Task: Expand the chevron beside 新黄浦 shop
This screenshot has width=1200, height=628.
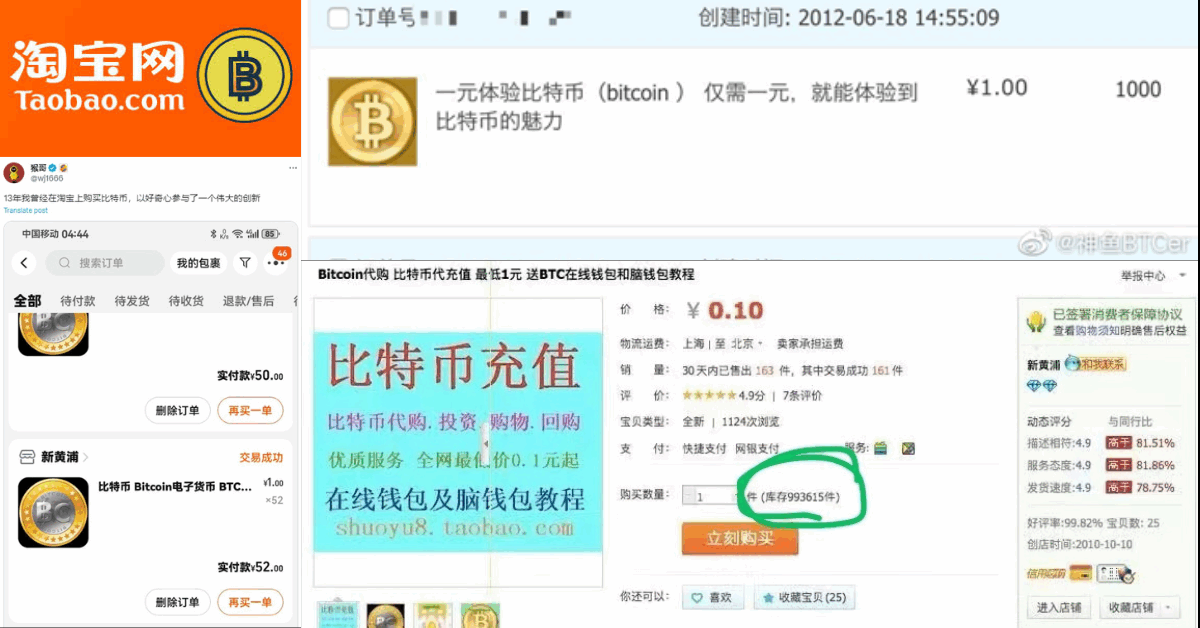Action: (x=86, y=457)
